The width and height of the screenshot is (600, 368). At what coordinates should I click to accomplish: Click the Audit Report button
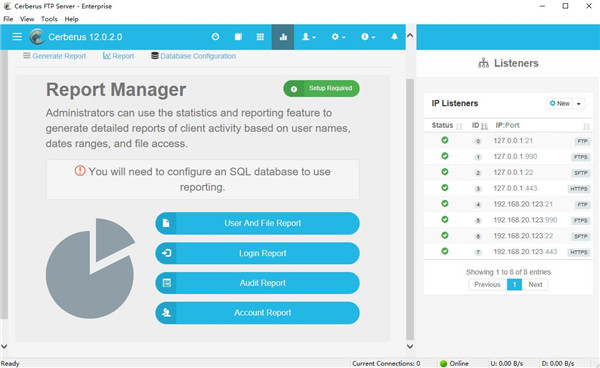point(257,283)
